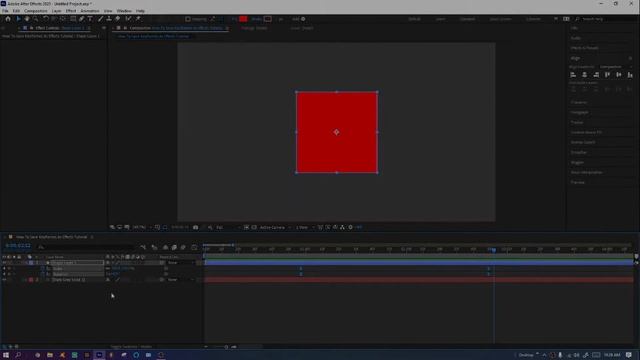
Task: Switch to the Small Screen workspace
Action: (x=500, y=19)
